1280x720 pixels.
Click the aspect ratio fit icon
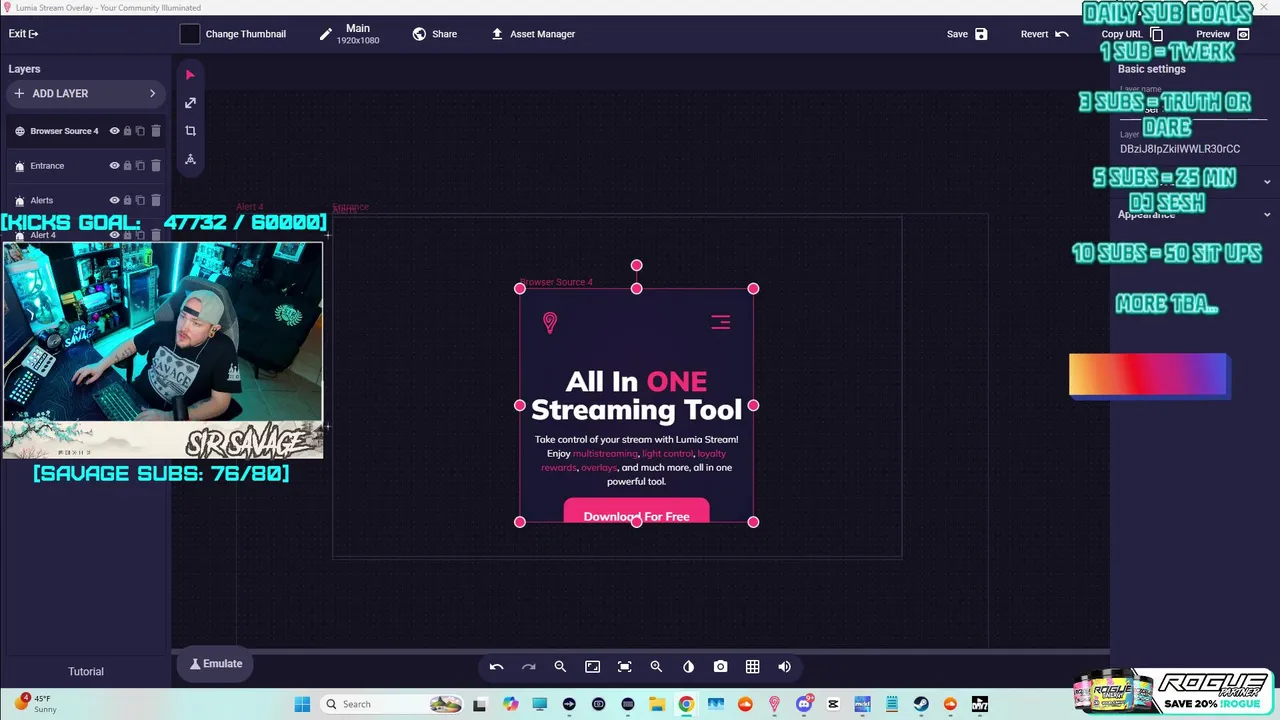(x=592, y=667)
